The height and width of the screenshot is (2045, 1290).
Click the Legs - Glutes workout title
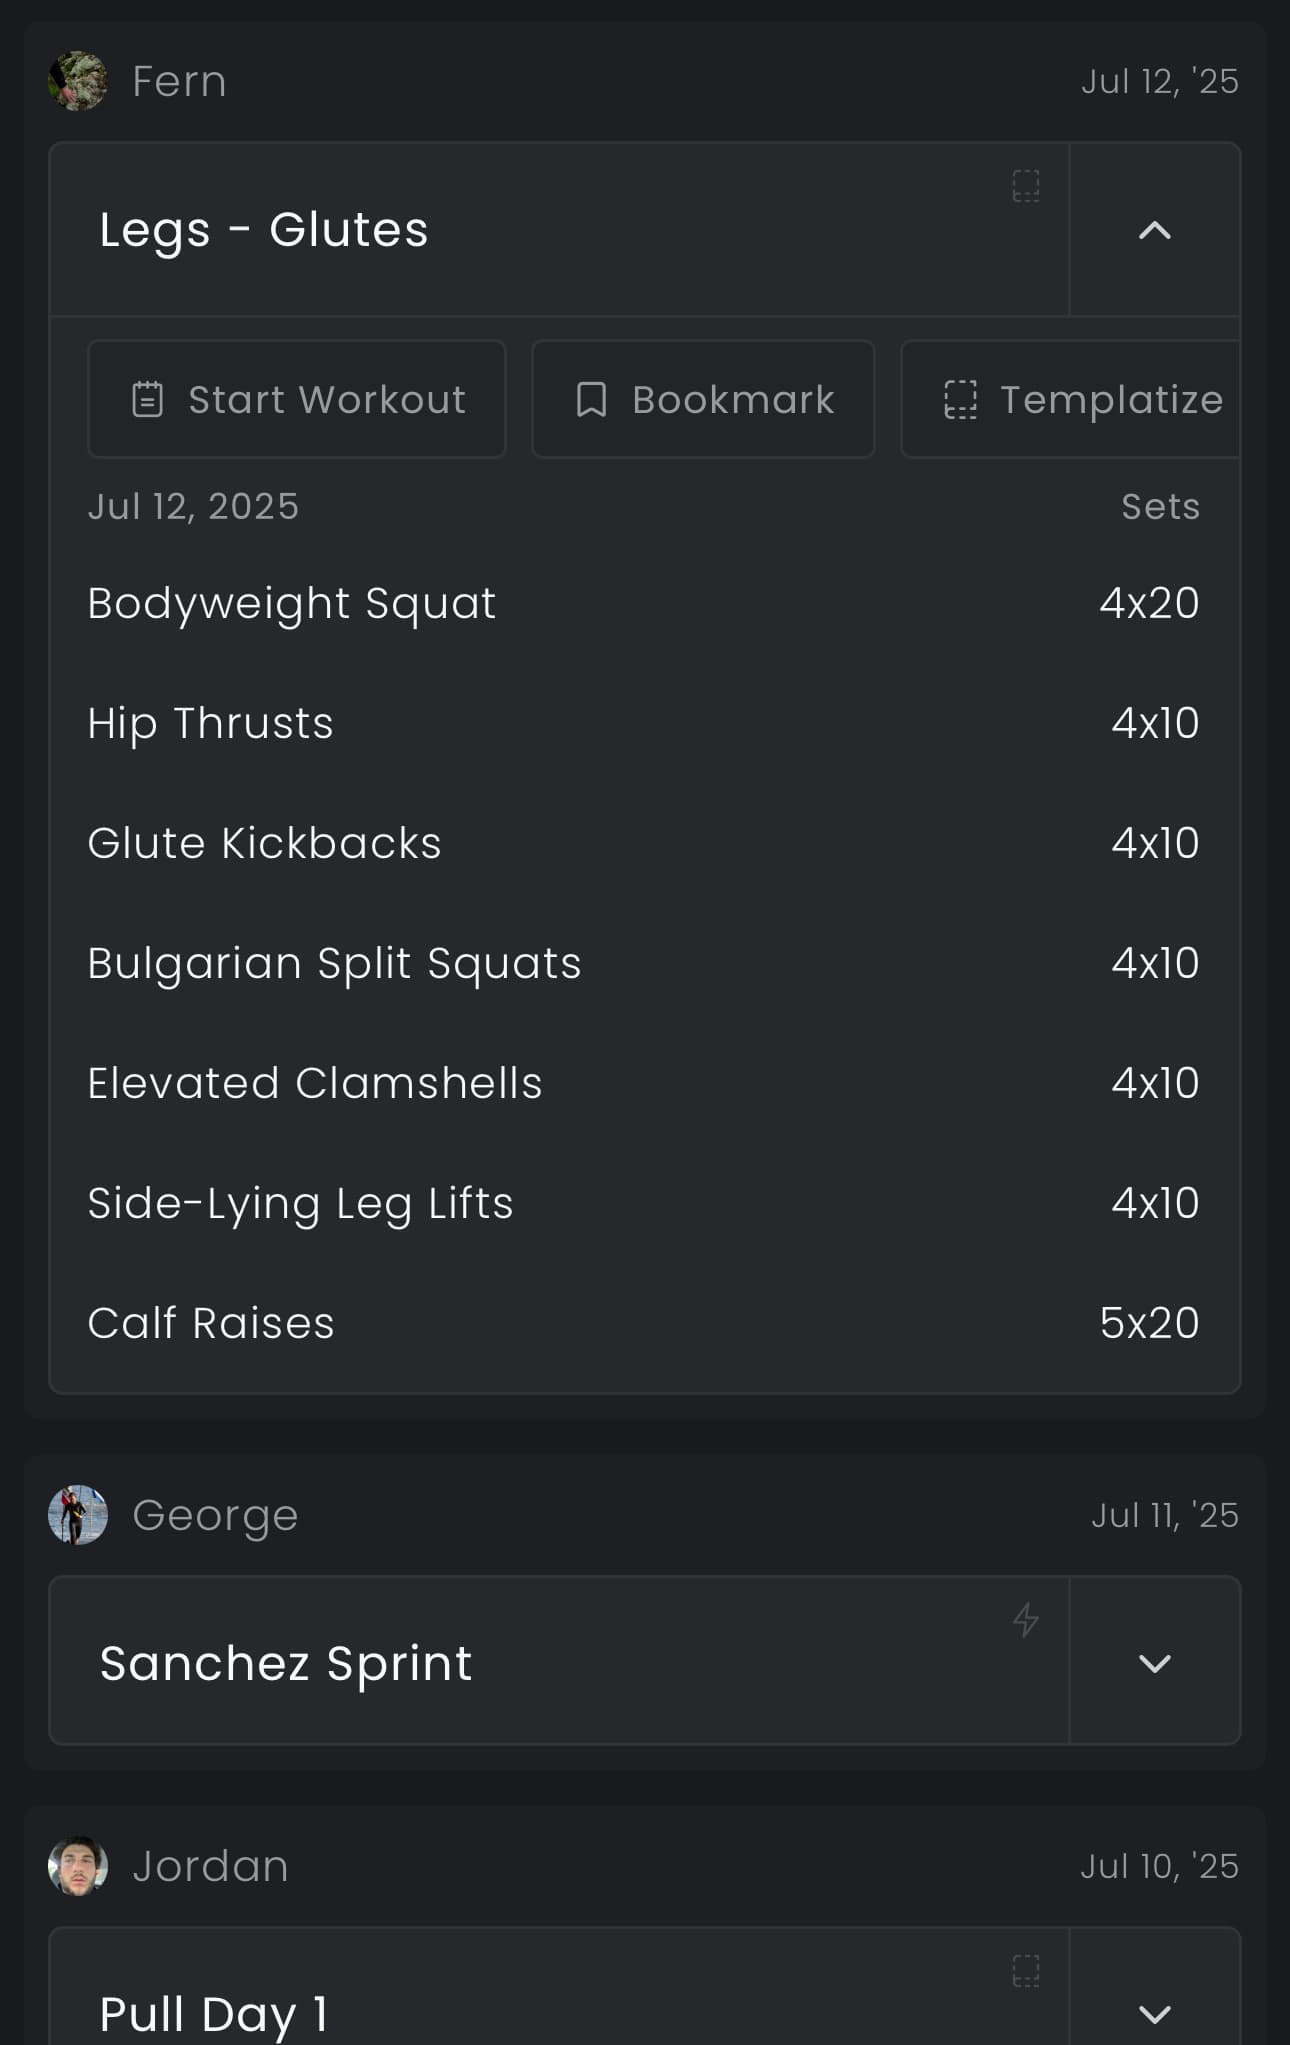pos(264,230)
